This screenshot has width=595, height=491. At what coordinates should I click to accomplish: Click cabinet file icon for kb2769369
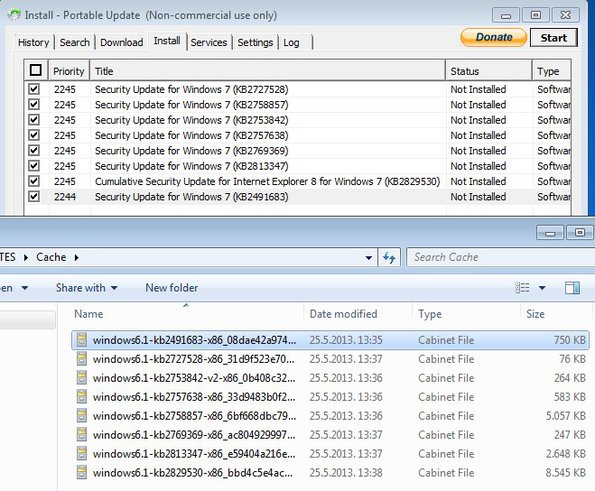[x=82, y=434]
